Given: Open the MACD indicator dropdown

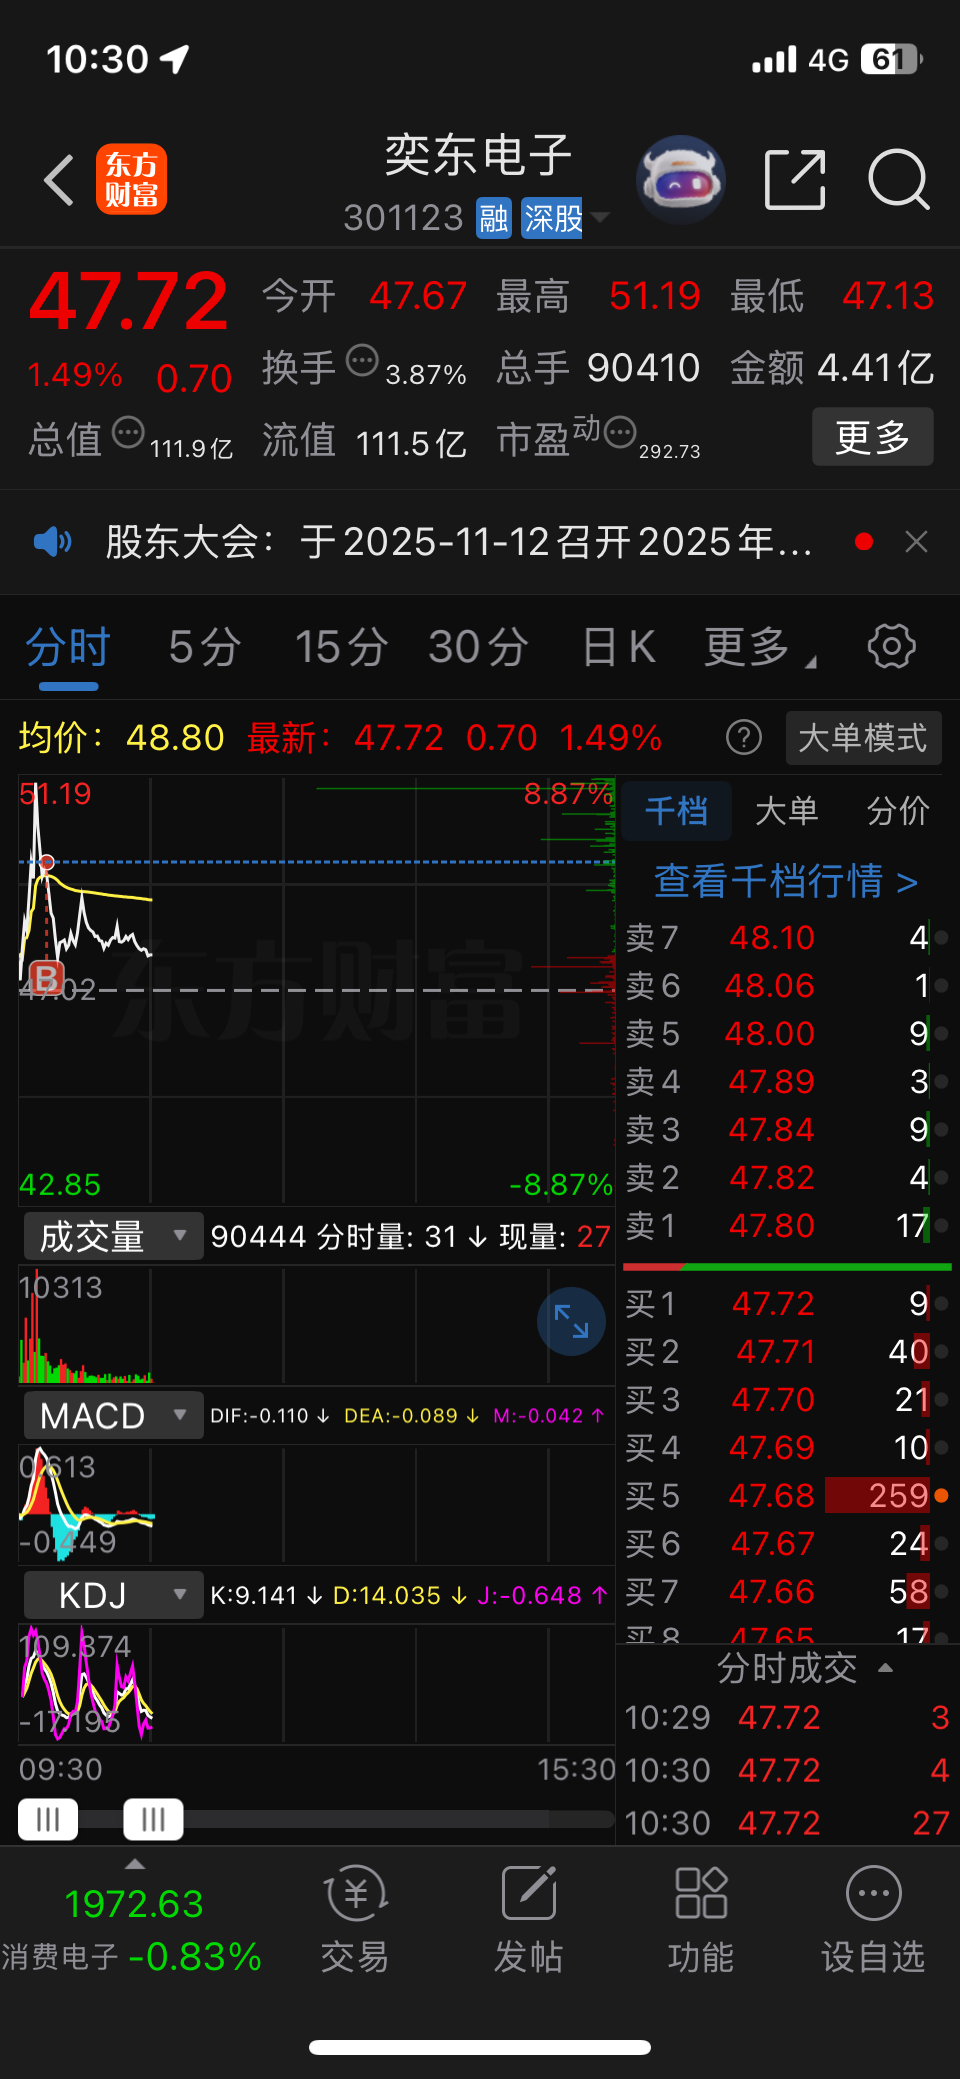Looking at the screenshot, I should click(x=113, y=1415).
